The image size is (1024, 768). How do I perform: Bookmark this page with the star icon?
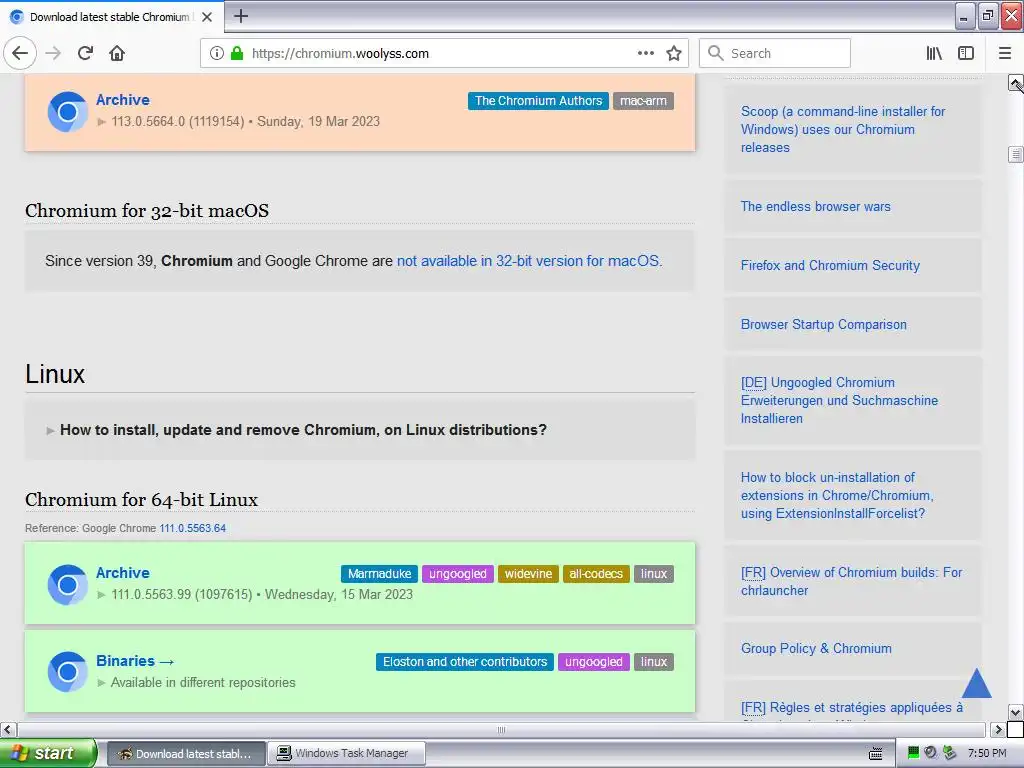pos(674,53)
